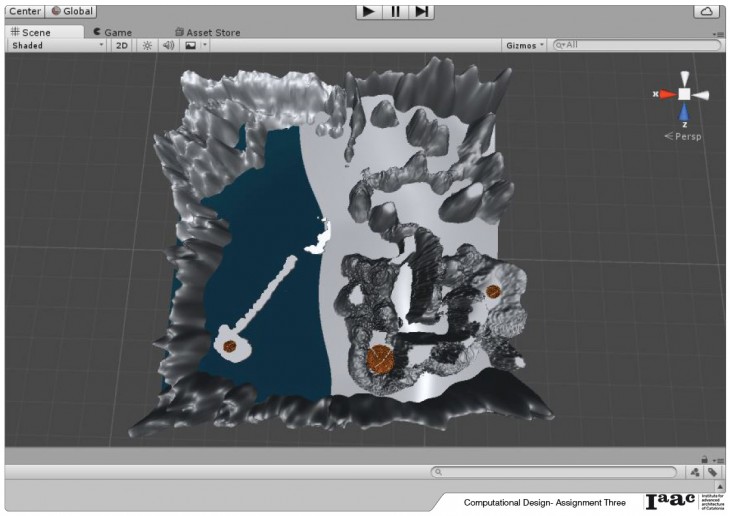Viewport: 730px width, 516px height.
Task: Toggle scene lighting sun icon
Action: pyautogui.click(x=147, y=45)
